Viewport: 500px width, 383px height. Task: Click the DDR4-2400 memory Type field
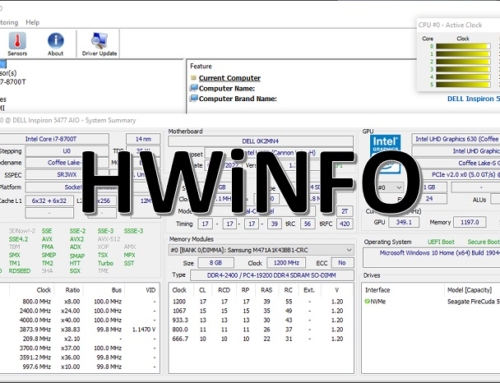pyautogui.click(x=272, y=275)
